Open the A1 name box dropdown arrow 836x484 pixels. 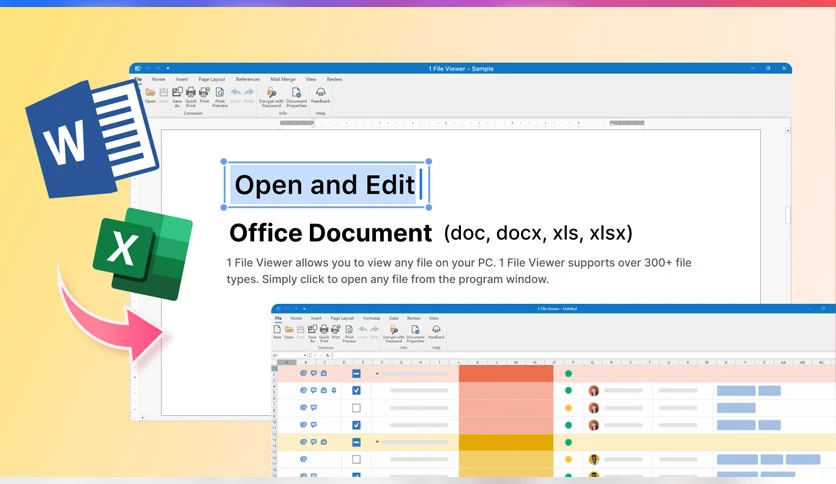pos(304,355)
